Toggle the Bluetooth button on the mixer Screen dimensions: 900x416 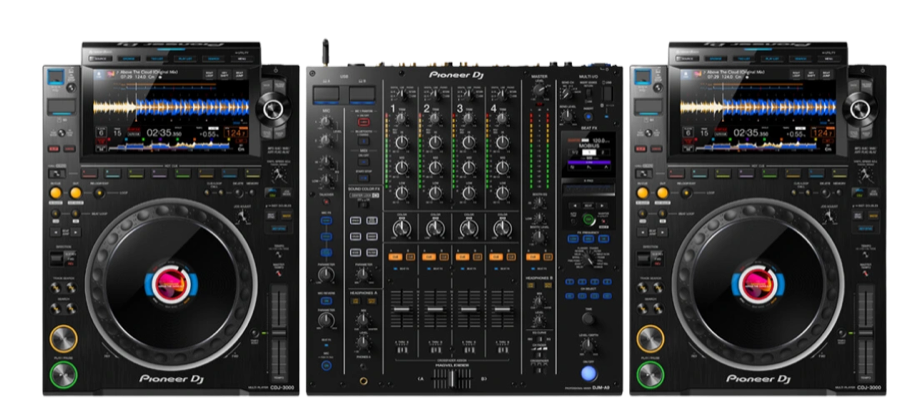(x=364, y=141)
